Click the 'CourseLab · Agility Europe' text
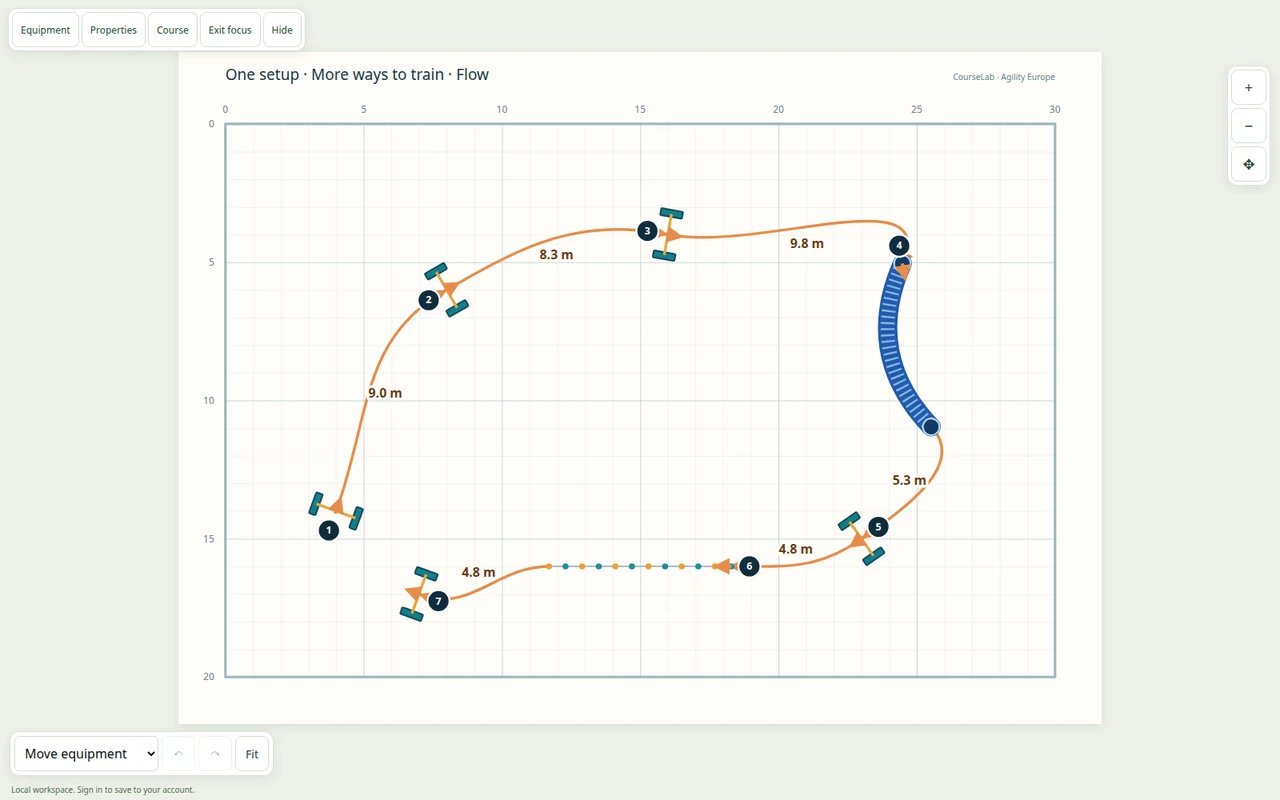Screen dimensions: 1280x800 click(1003, 77)
